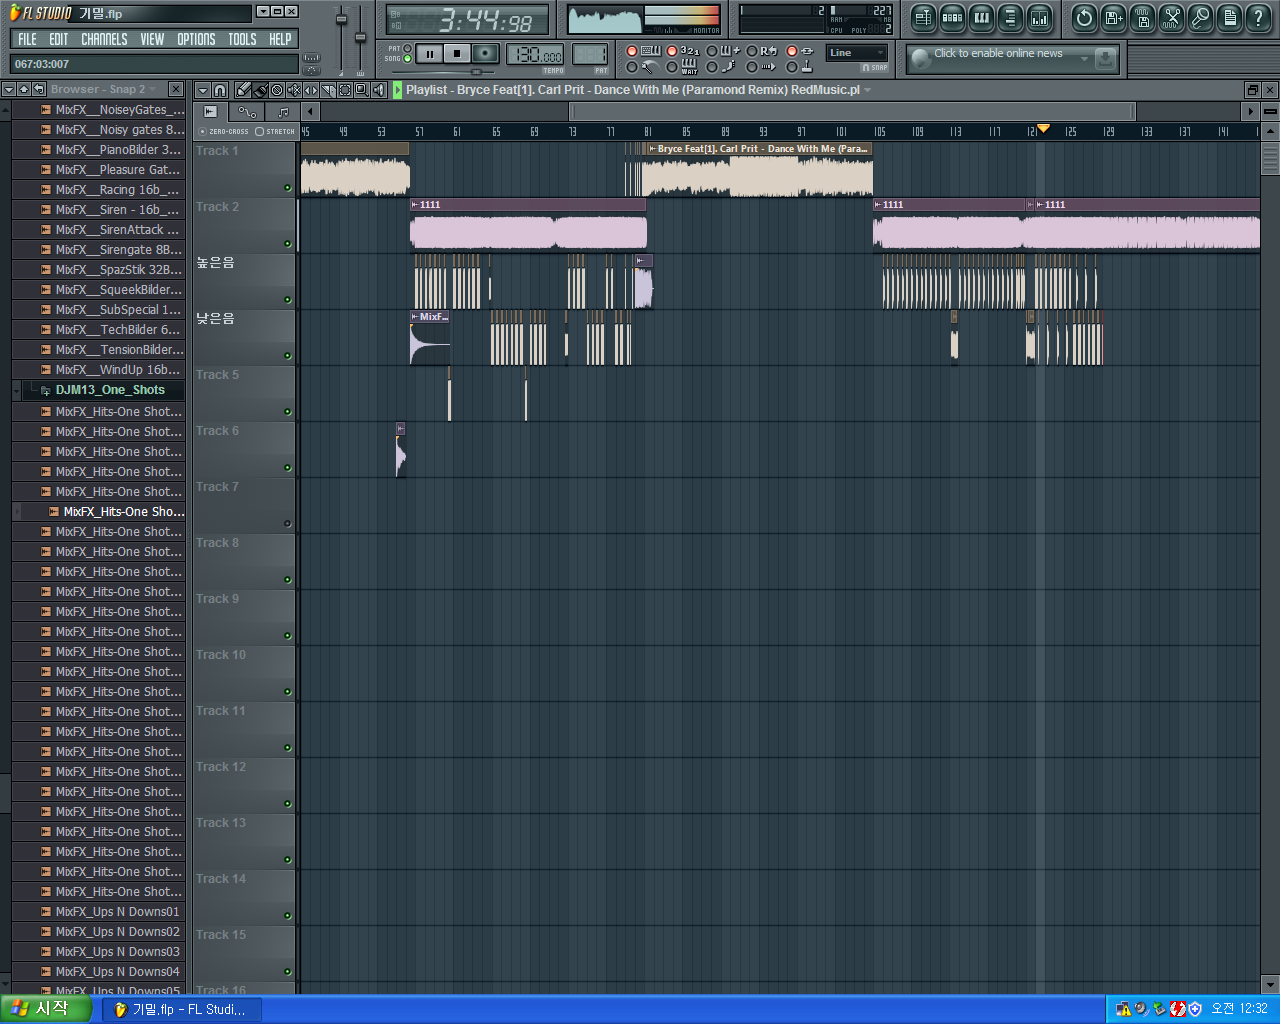Select the selection tool in playlist toolbar
Viewport: 1280px width, 1024px height.
[x=345, y=90]
